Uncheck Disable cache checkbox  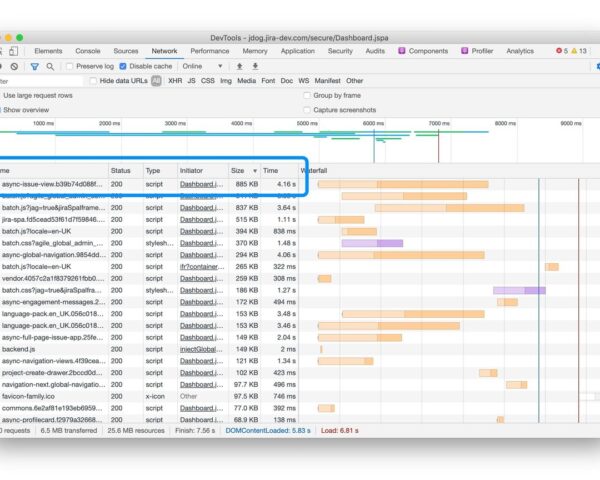pyautogui.click(x=125, y=66)
